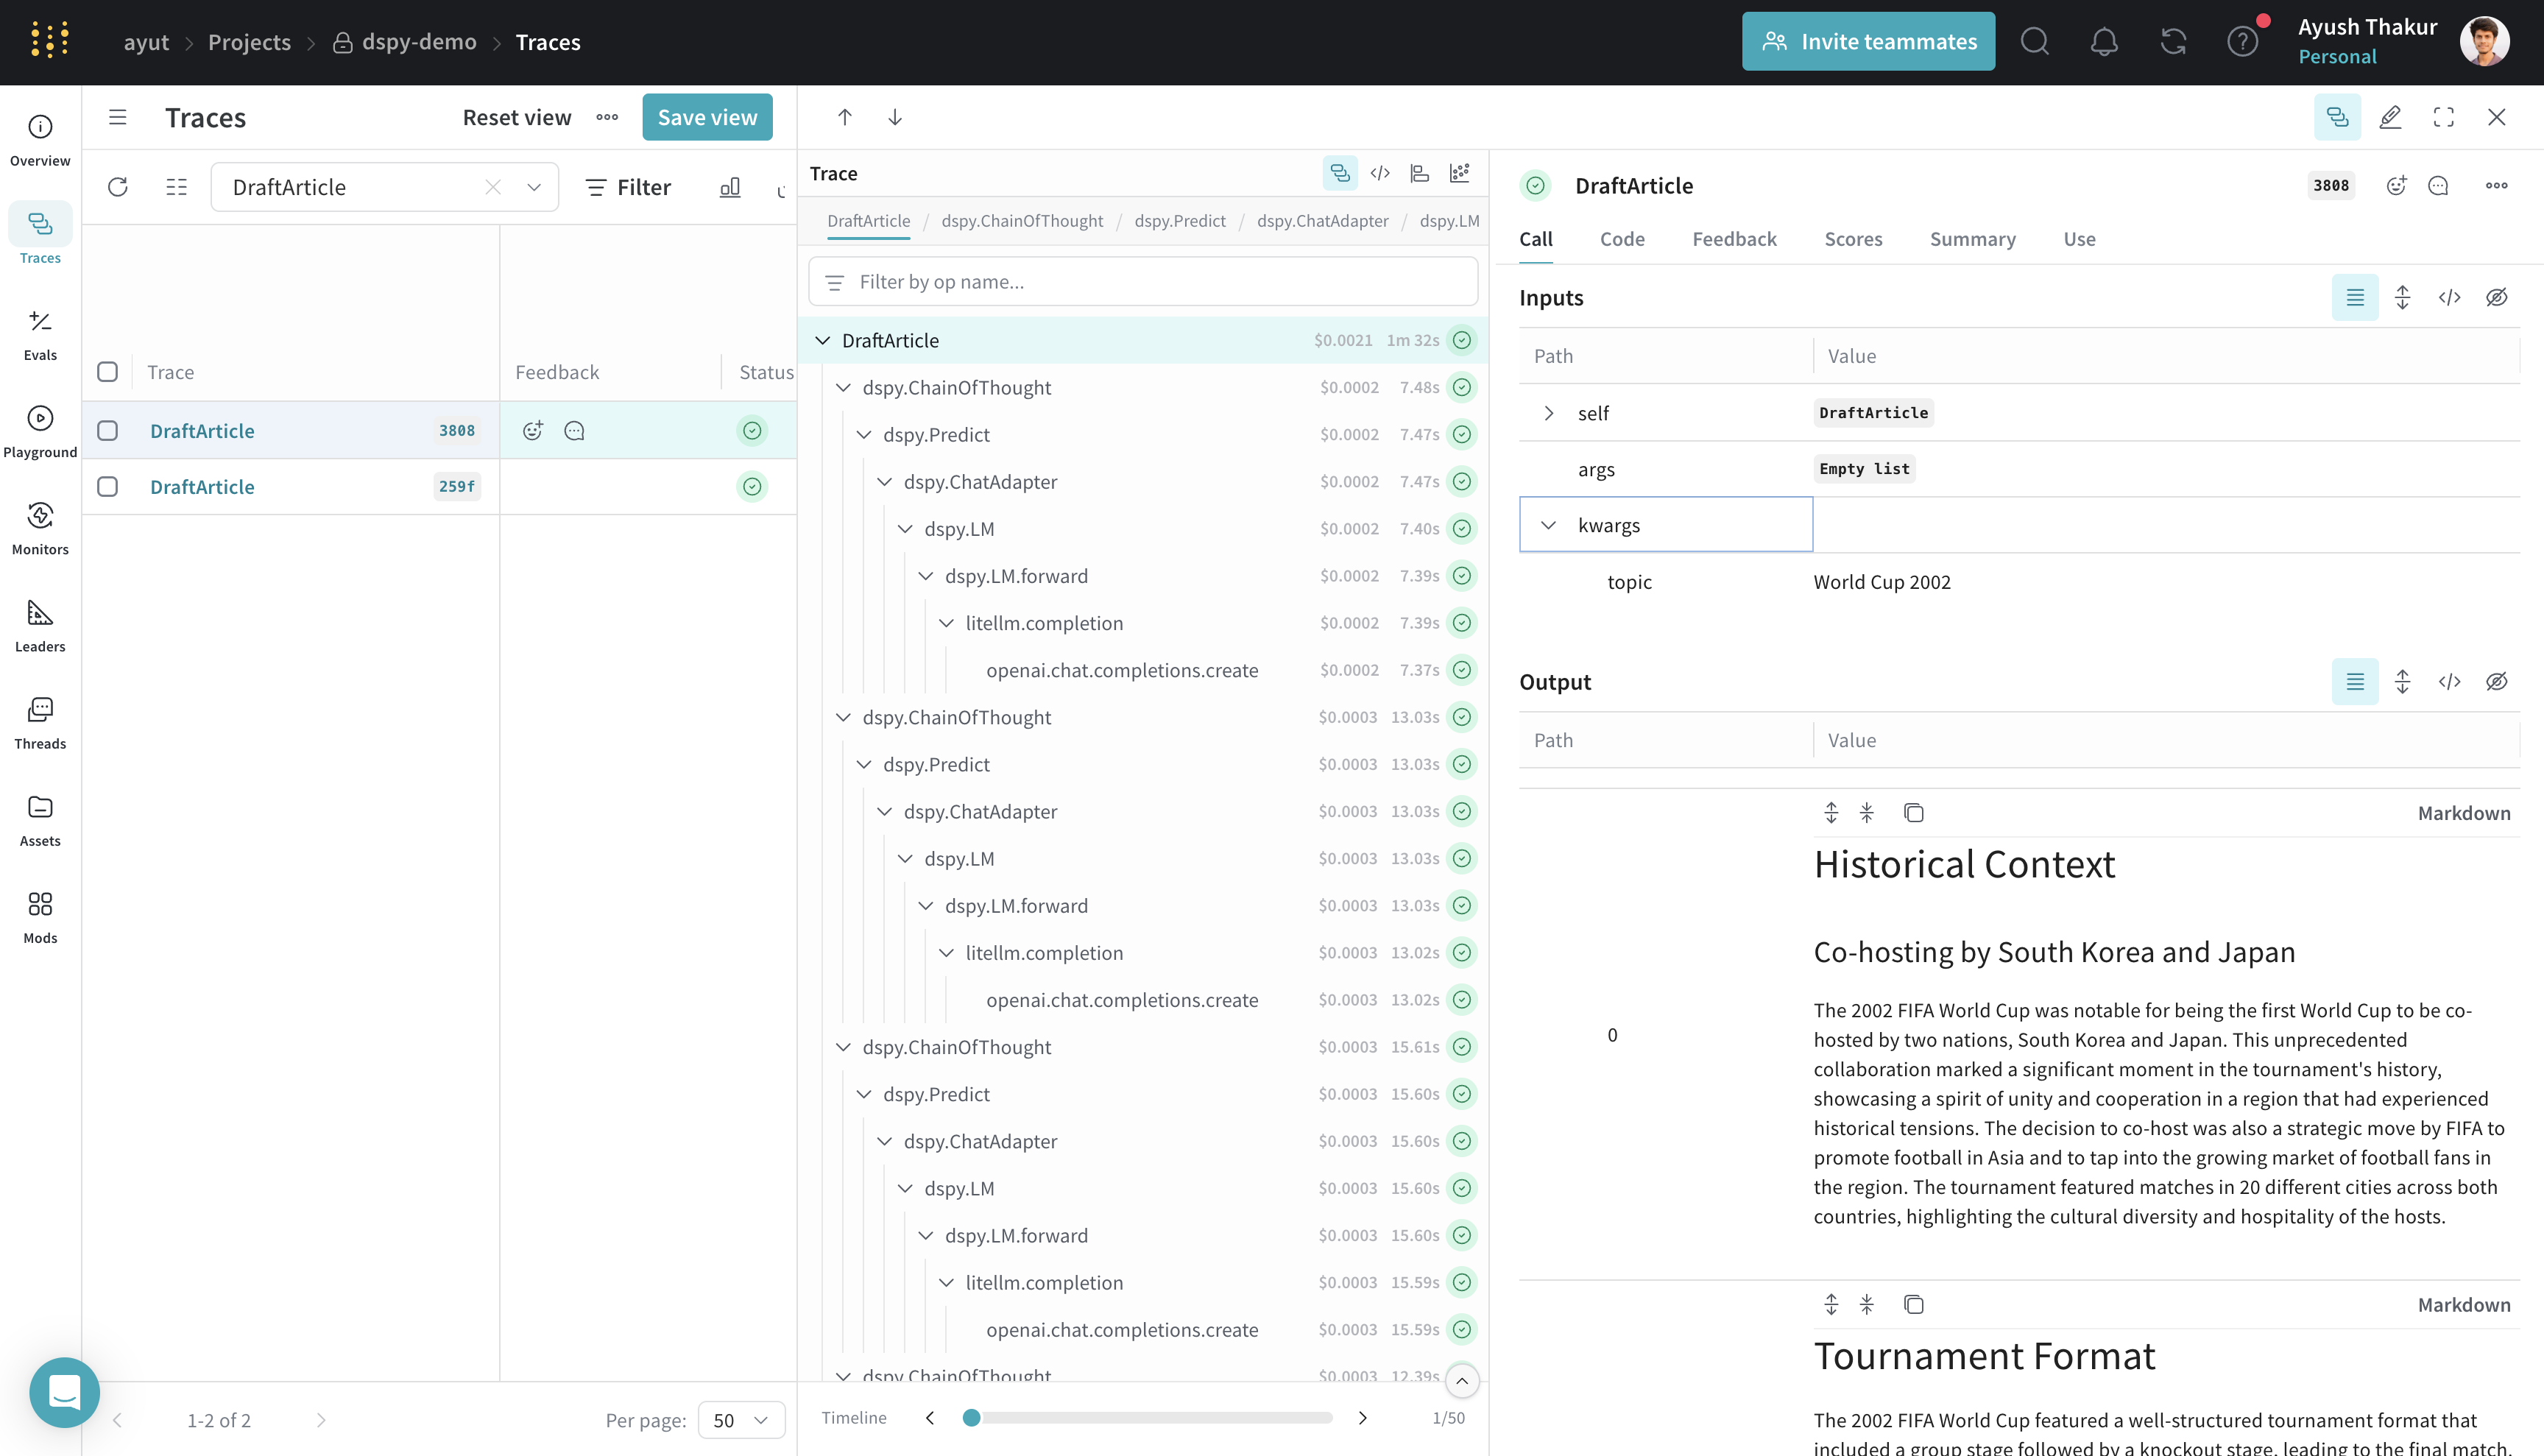2544x1456 pixels.
Task: Open the Overview sidebar item
Action: tap(40, 140)
